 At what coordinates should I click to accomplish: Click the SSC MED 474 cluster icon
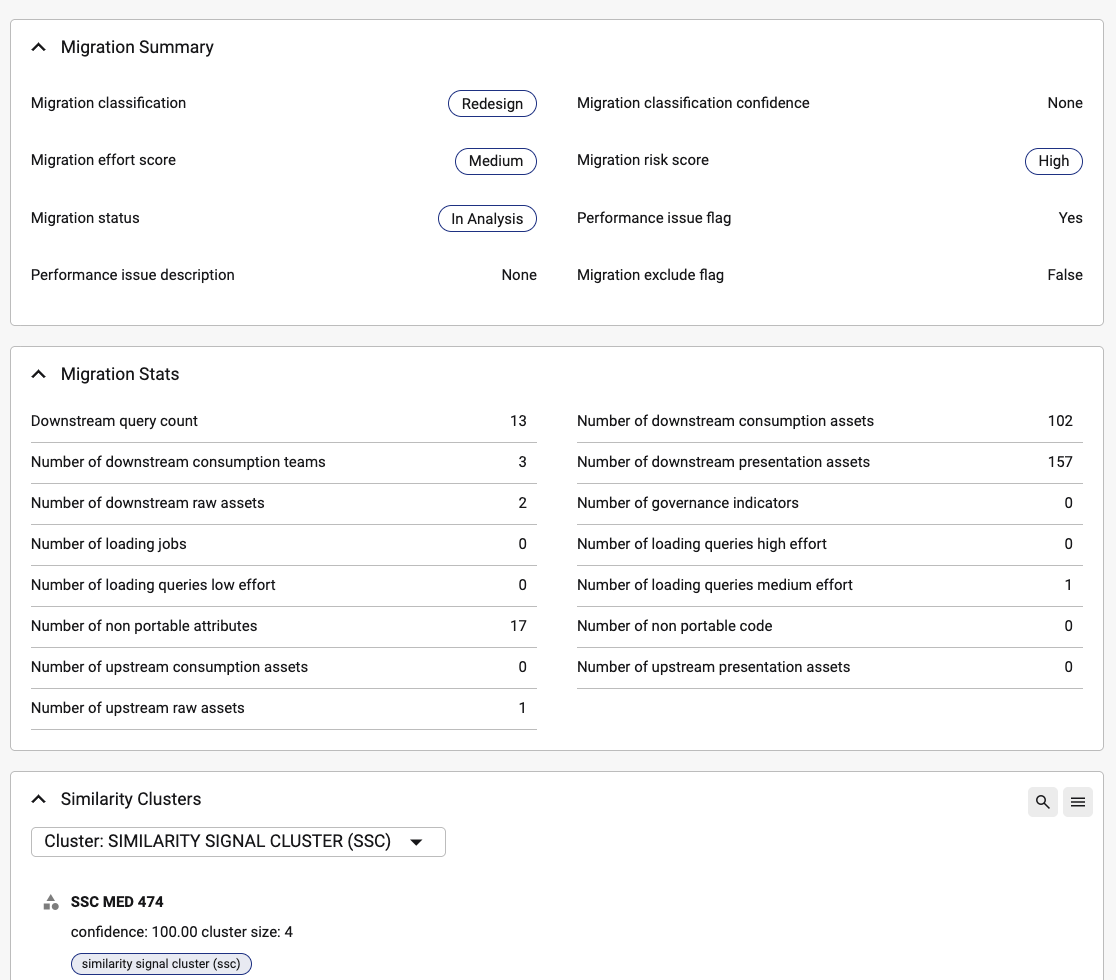(51, 902)
